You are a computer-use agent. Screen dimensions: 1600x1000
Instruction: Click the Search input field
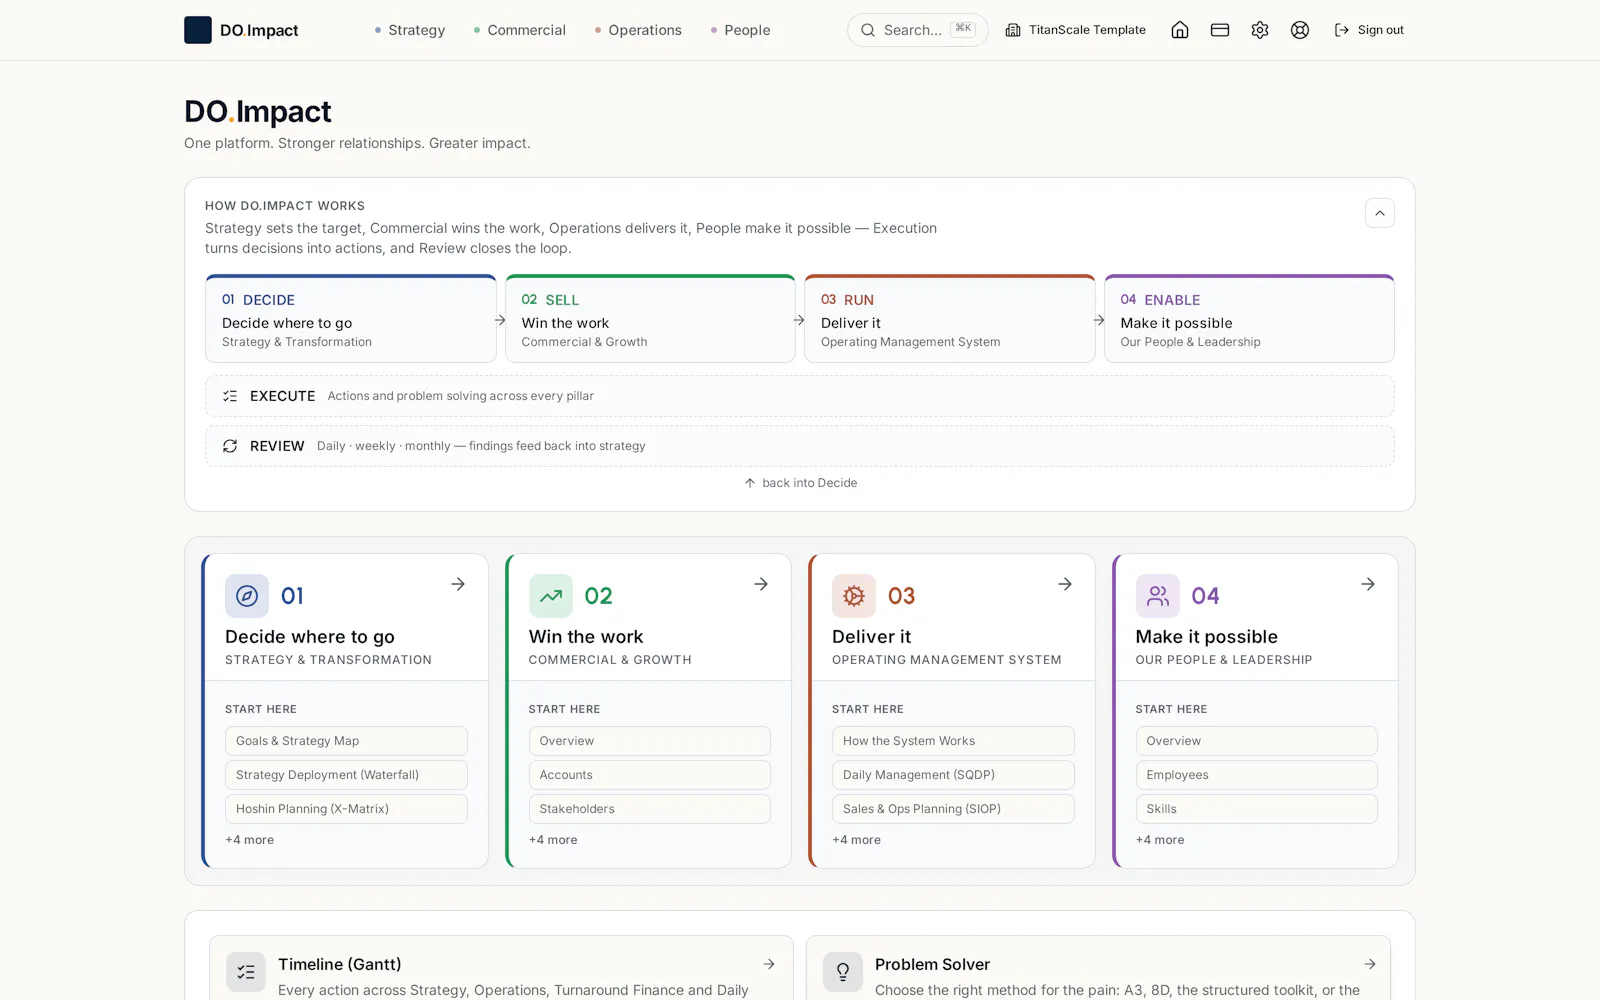click(918, 30)
